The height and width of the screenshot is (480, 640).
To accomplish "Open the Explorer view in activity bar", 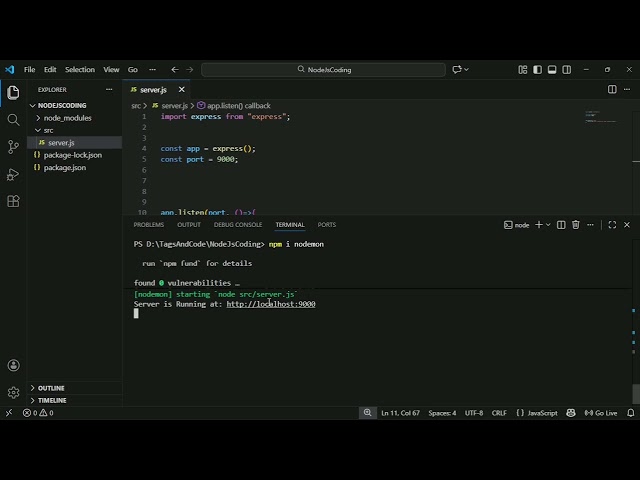I will click(13, 93).
